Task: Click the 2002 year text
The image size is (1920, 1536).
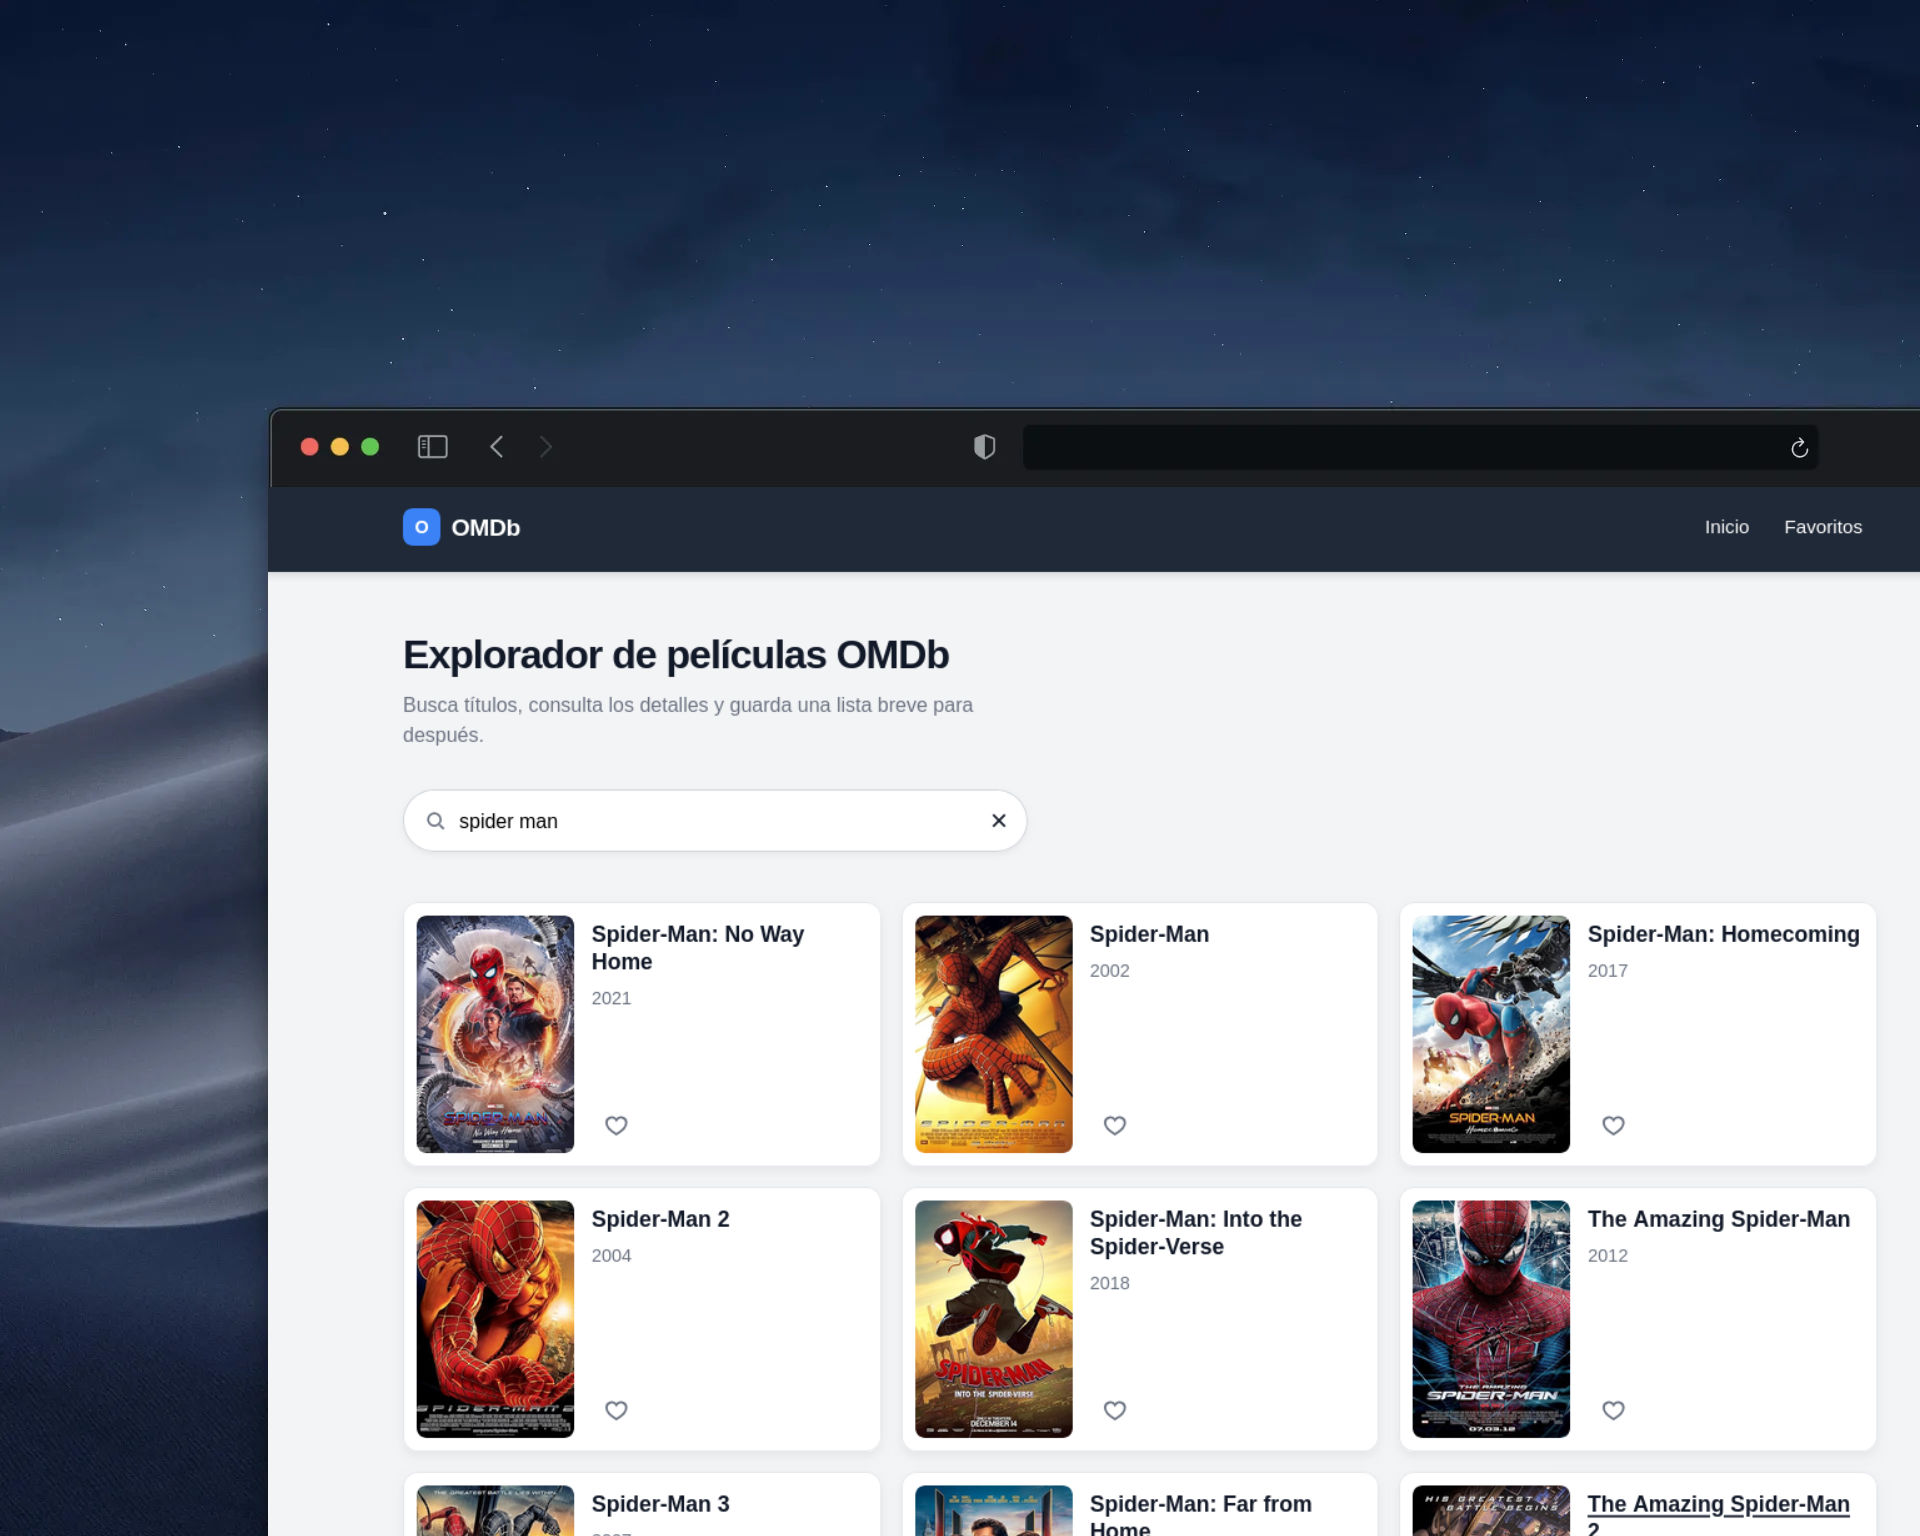Action: [x=1109, y=970]
